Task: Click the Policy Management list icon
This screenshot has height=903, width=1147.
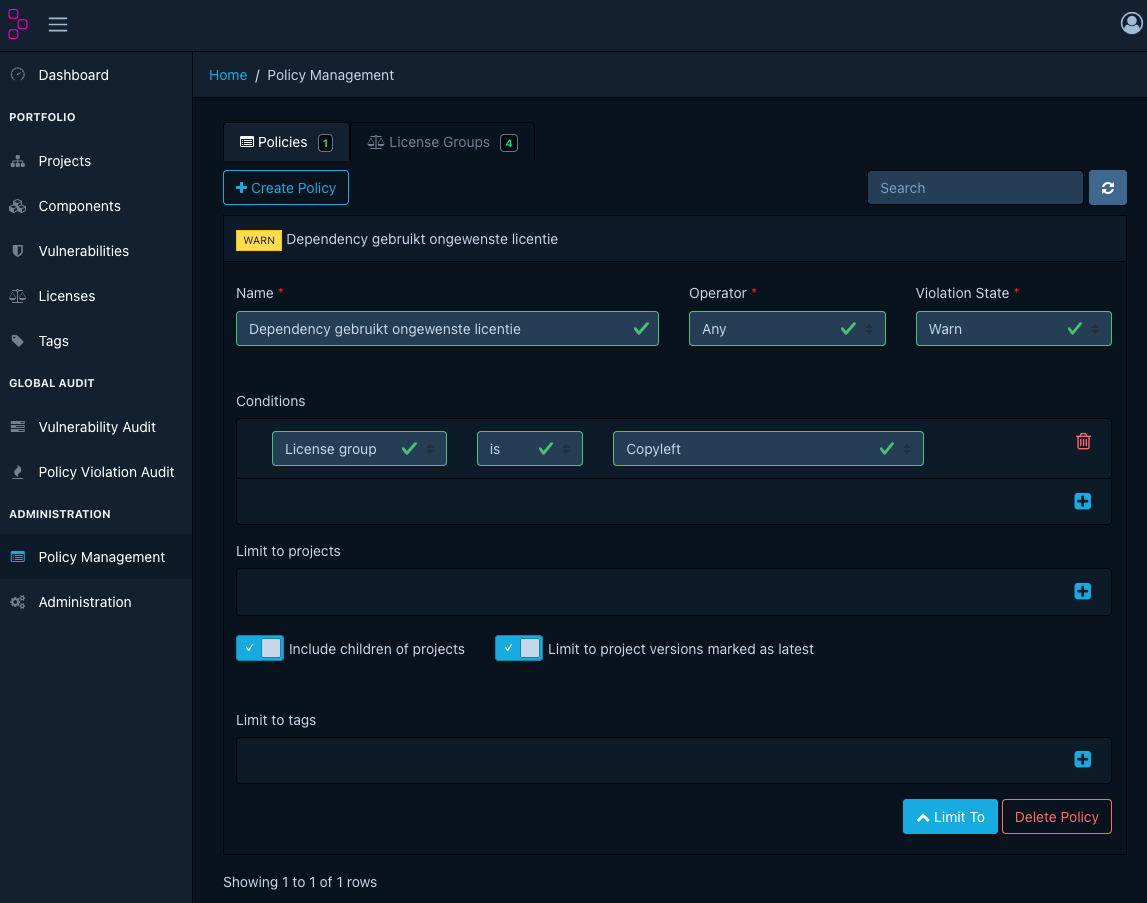Action: (18, 557)
